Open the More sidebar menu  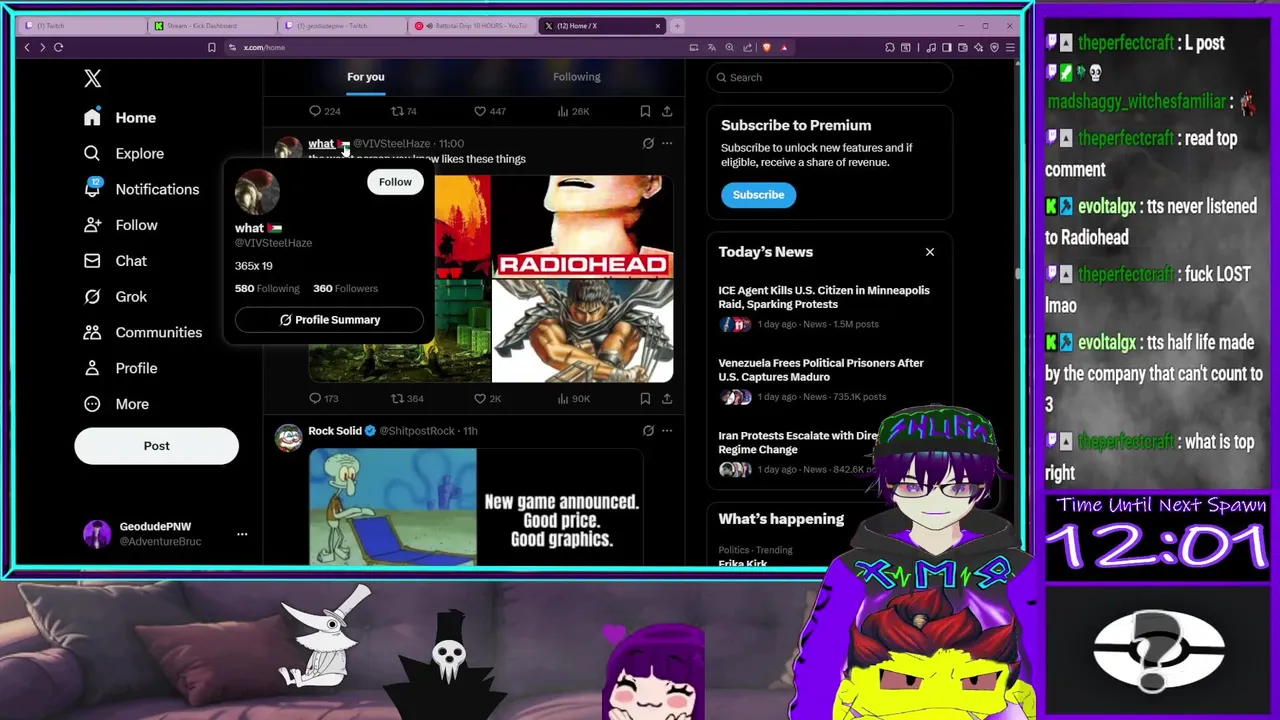pos(117,404)
